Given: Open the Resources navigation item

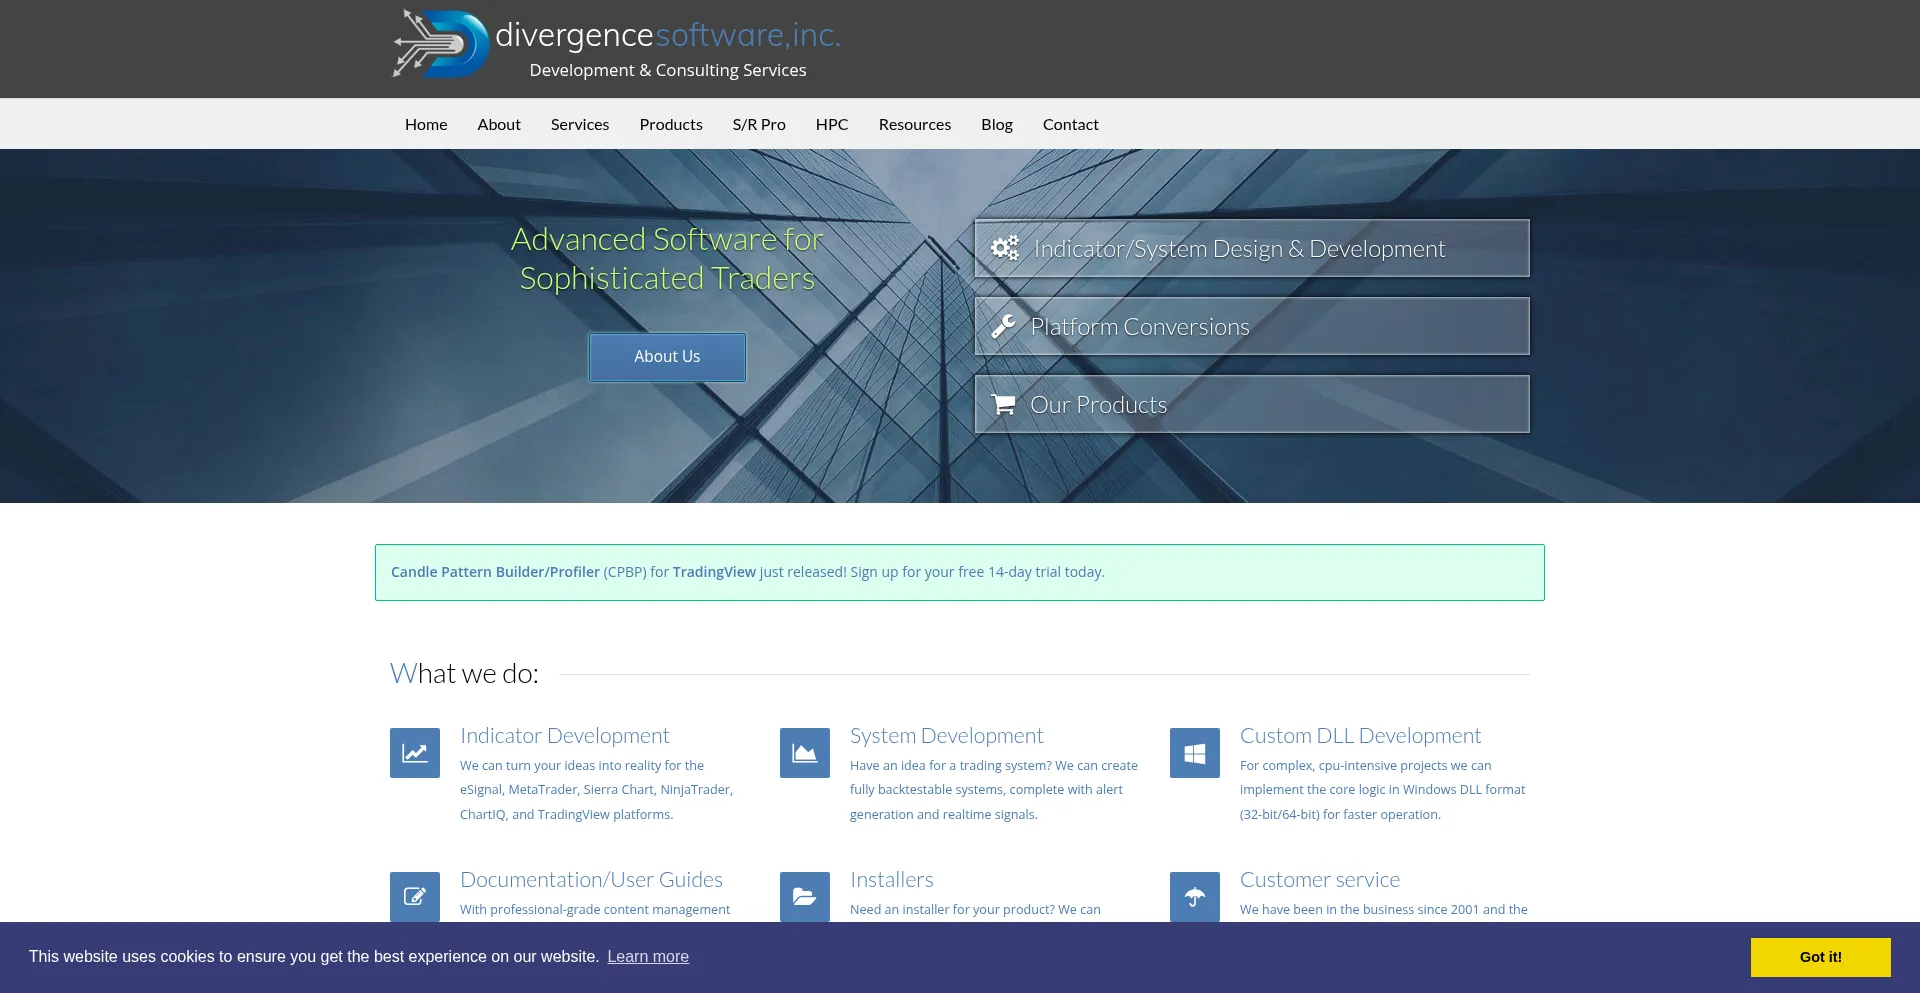Looking at the screenshot, I should tap(915, 124).
